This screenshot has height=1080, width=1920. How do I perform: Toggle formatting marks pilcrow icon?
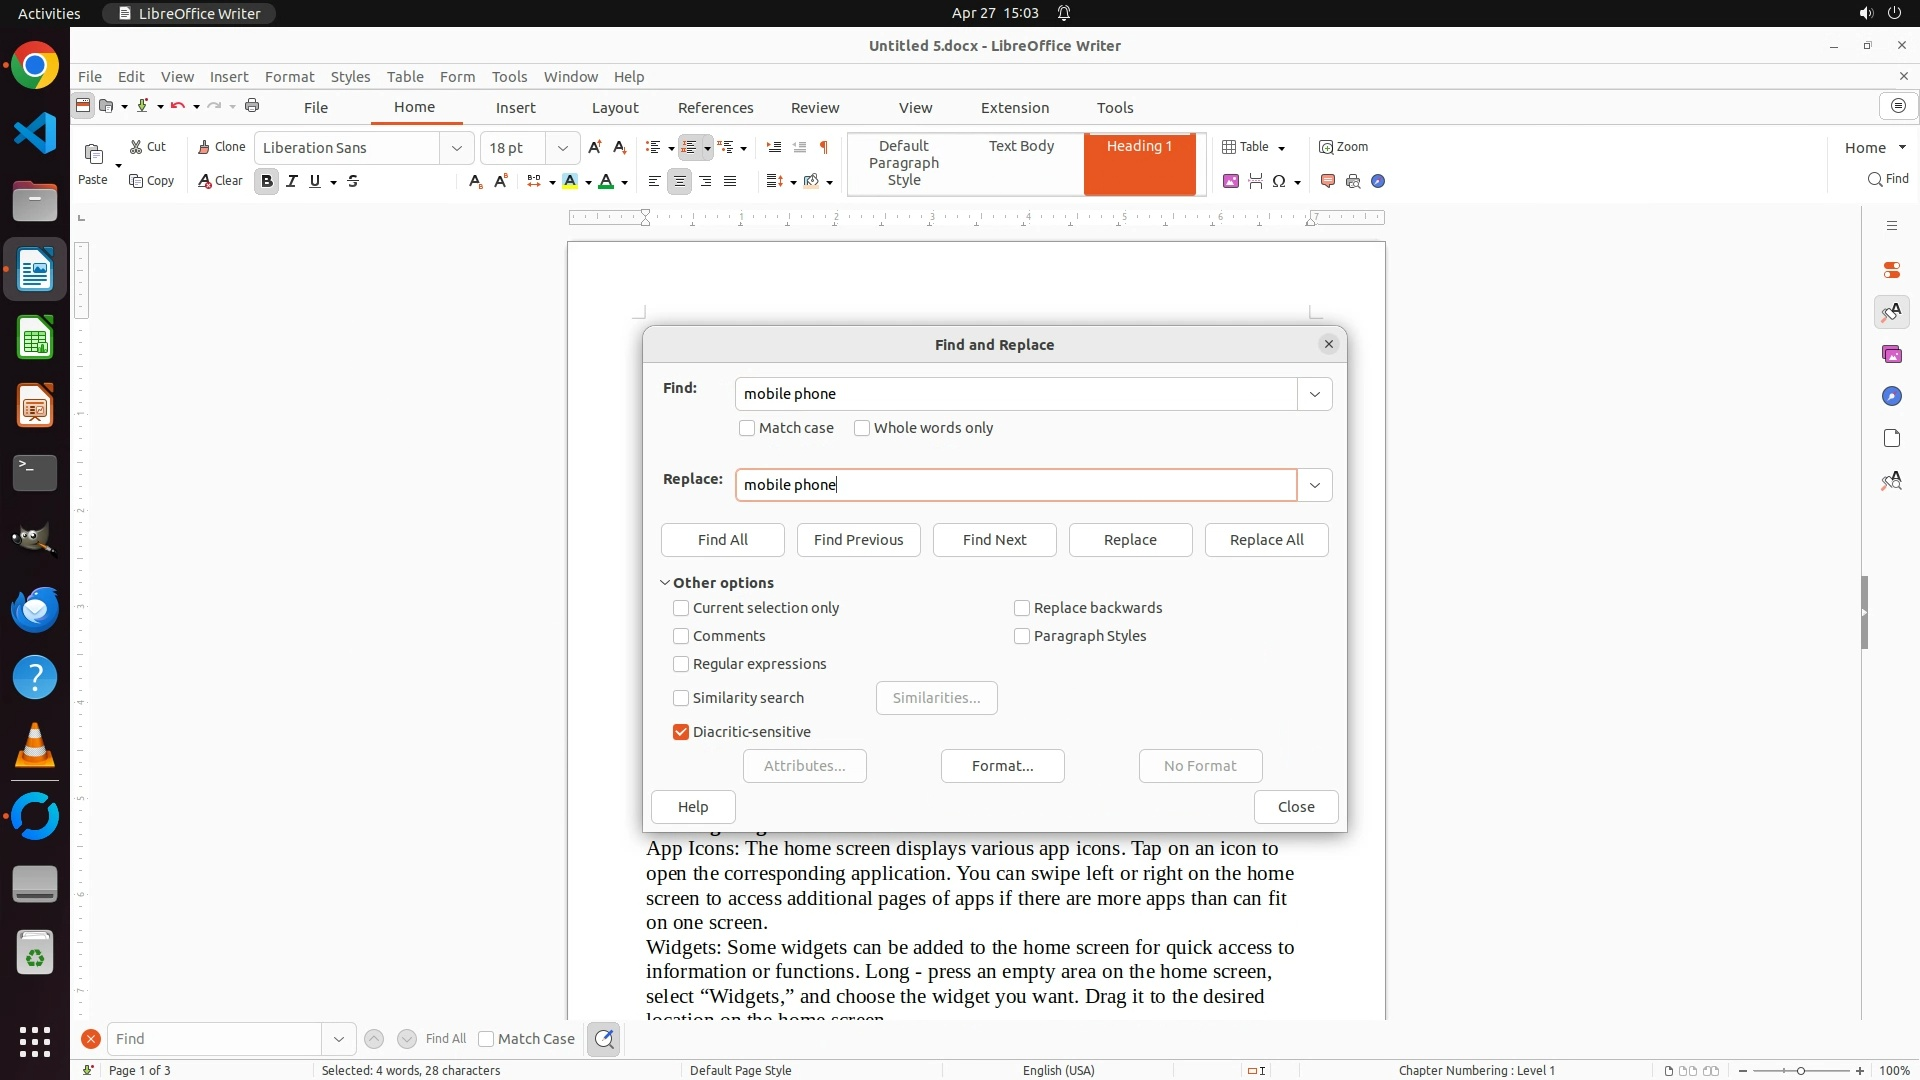[824, 147]
